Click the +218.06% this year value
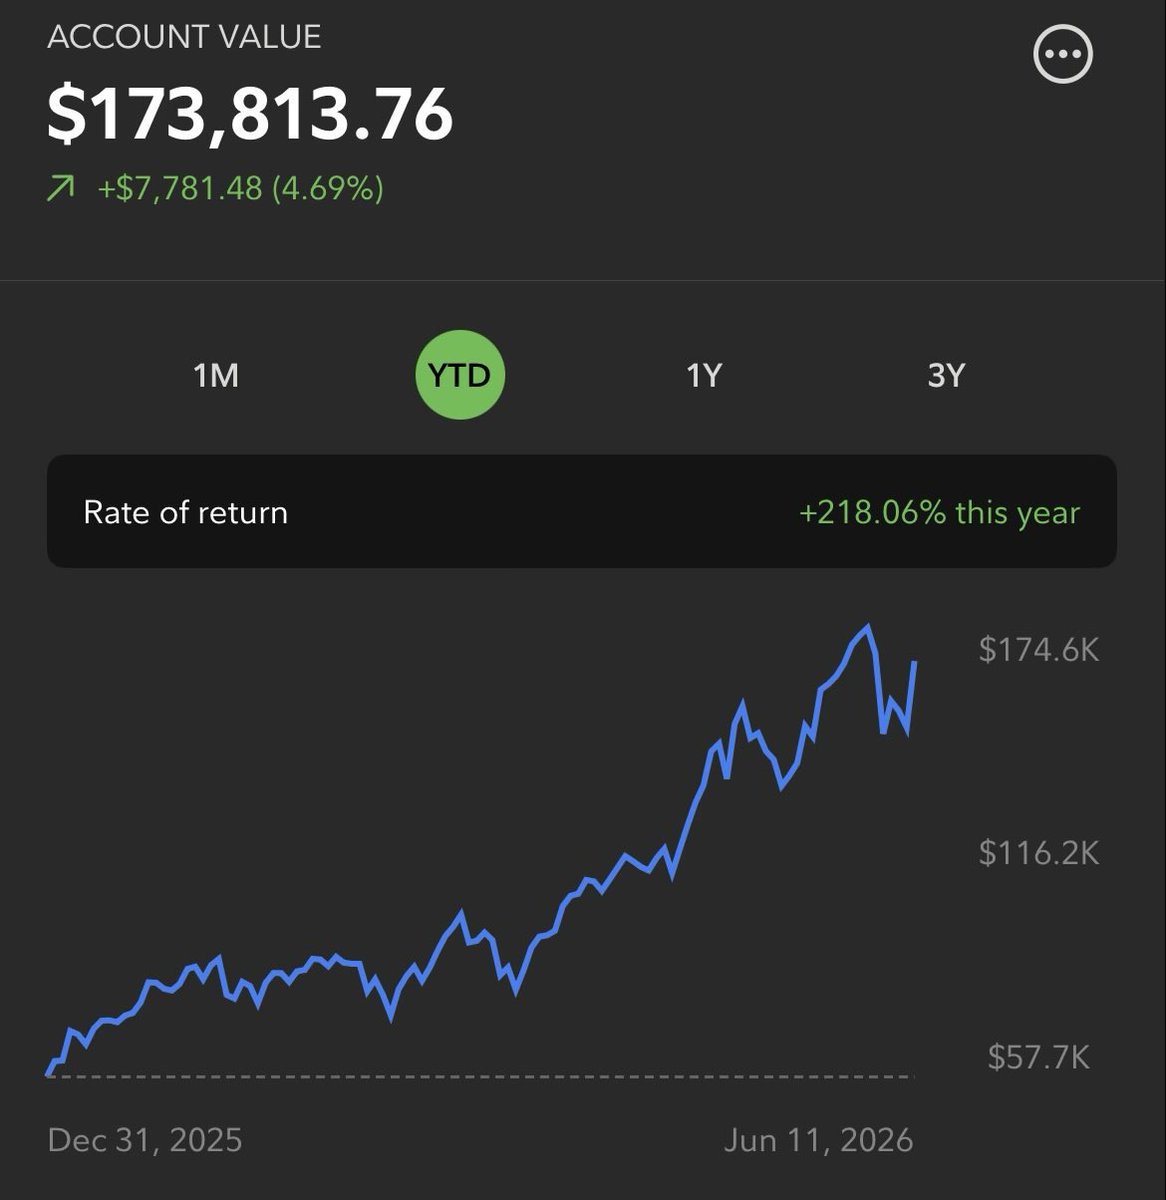The width and height of the screenshot is (1166, 1200). click(x=939, y=513)
